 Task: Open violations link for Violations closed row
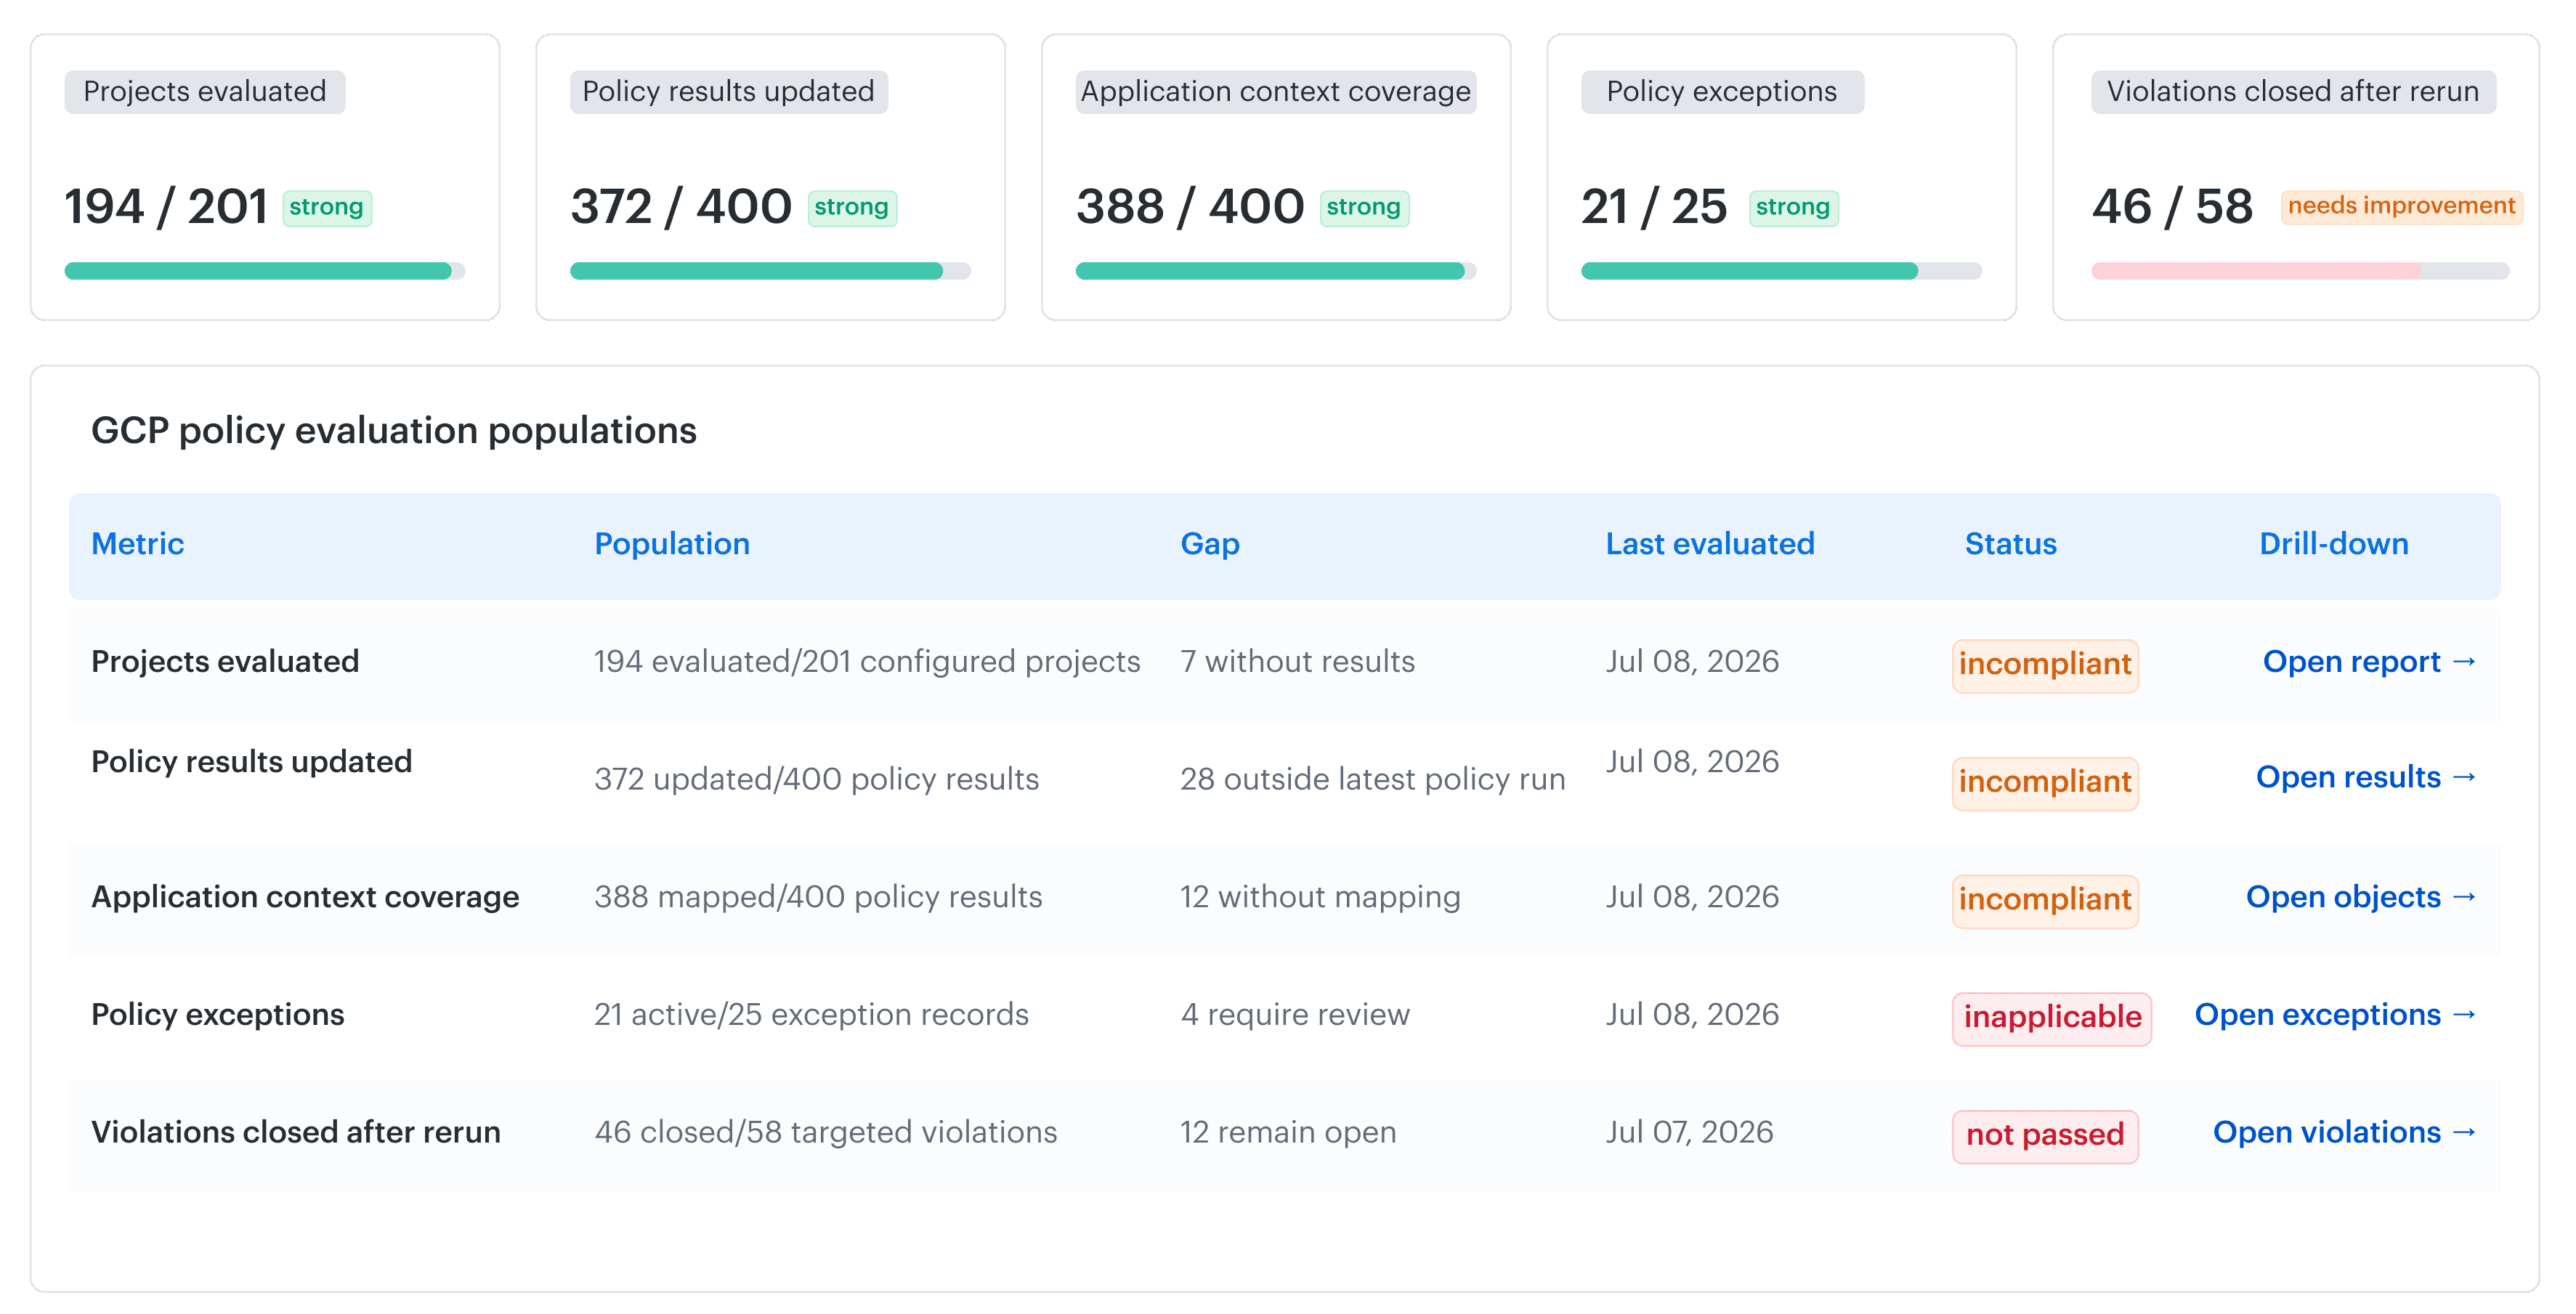pos(2344,1132)
